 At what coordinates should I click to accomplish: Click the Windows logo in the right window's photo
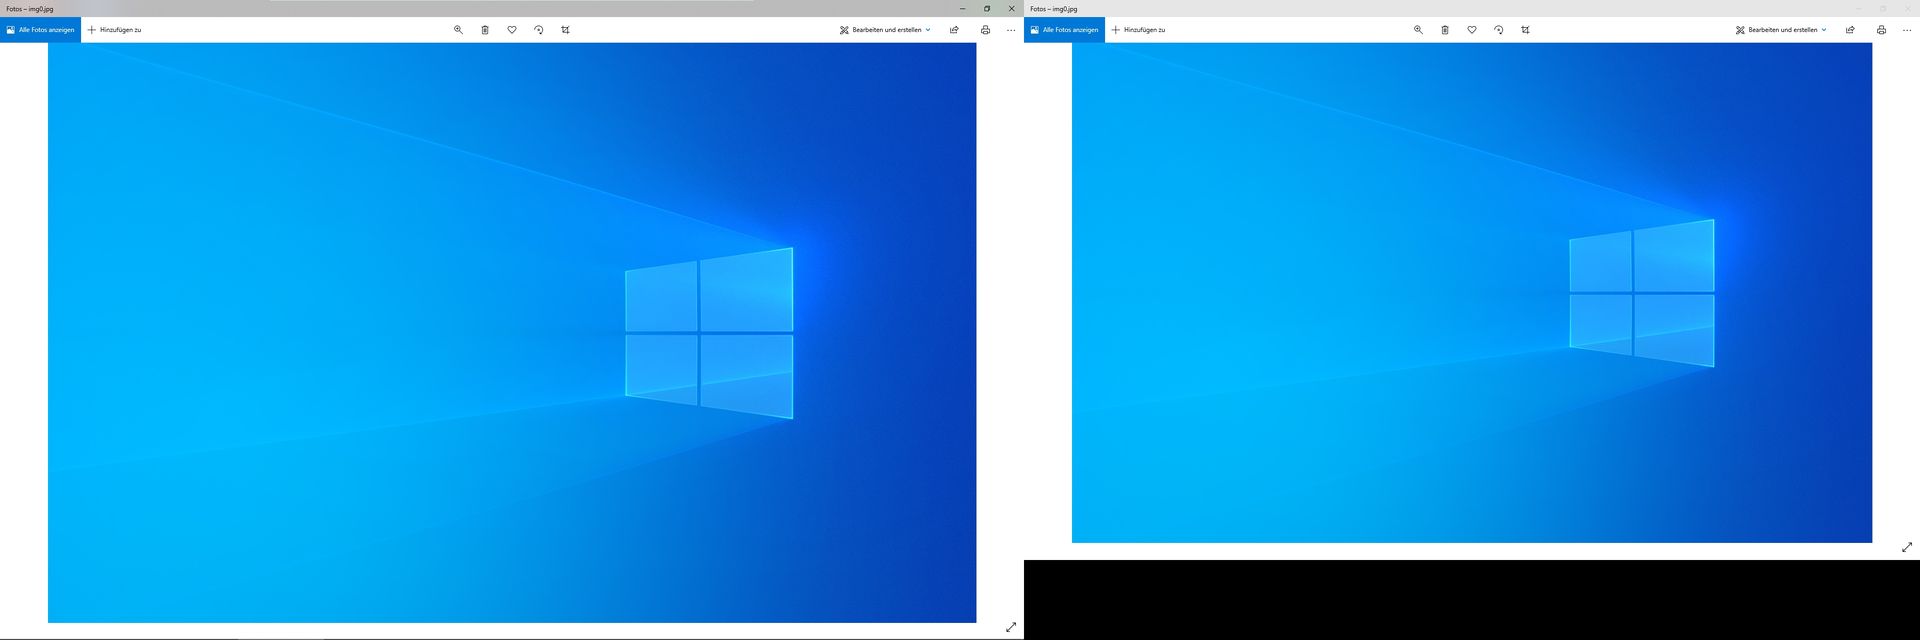coord(1642,293)
